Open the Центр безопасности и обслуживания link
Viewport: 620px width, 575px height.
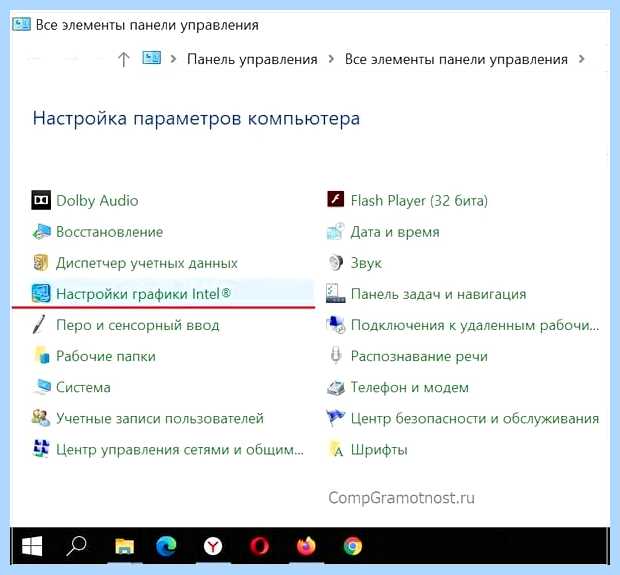(x=475, y=418)
